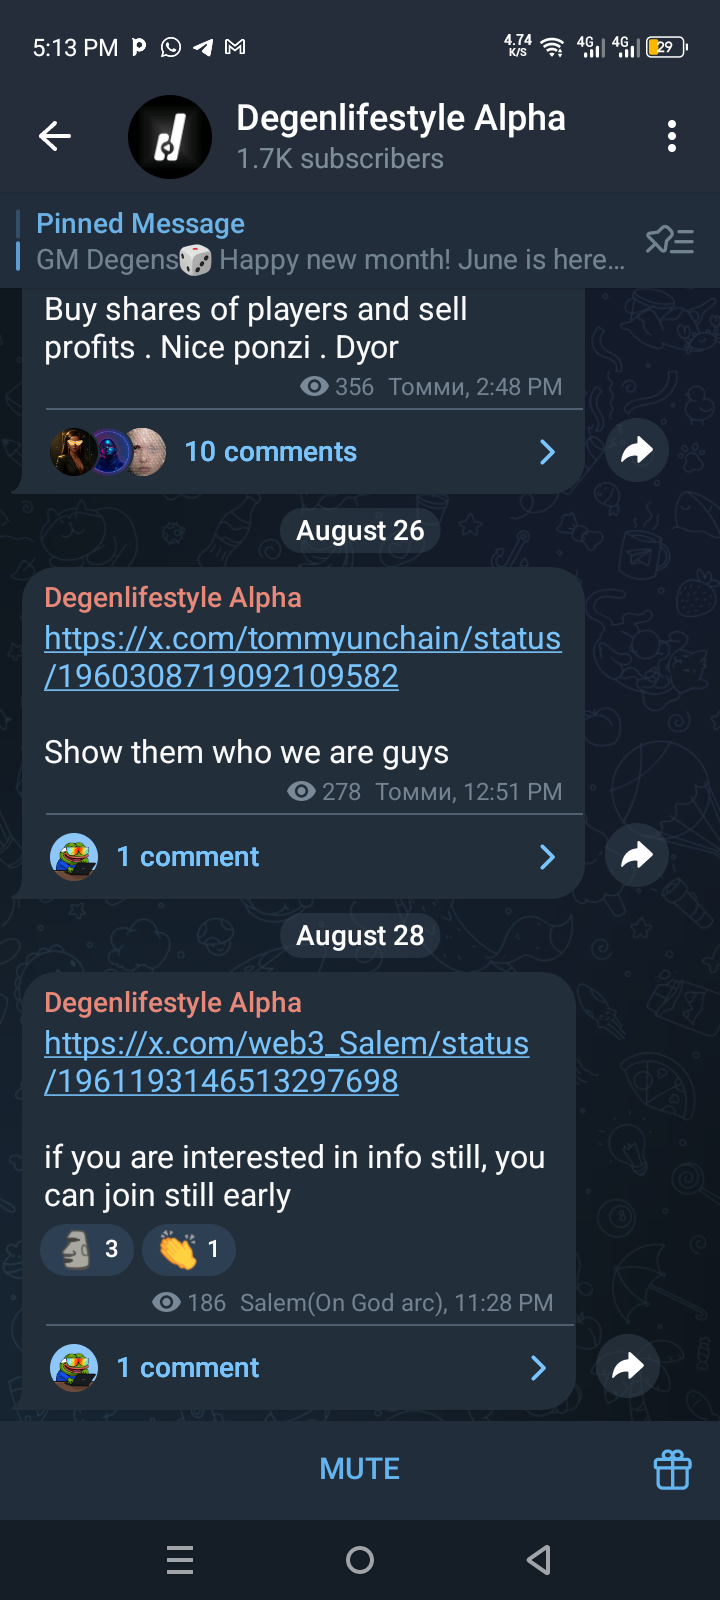Share the post with 10 comments

pyautogui.click(x=637, y=451)
